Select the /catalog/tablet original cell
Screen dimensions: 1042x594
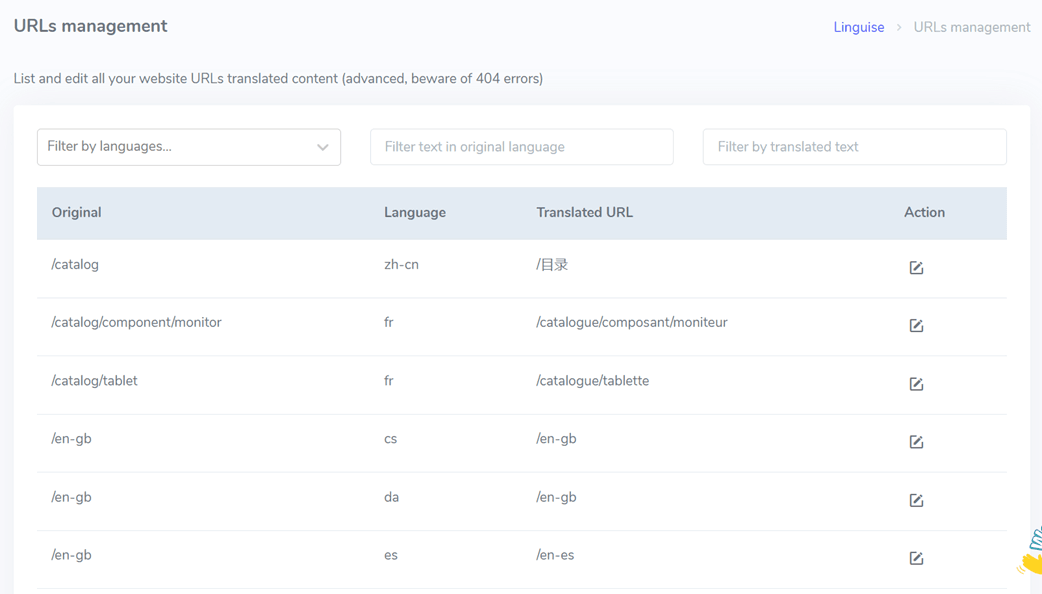point(94,381)
